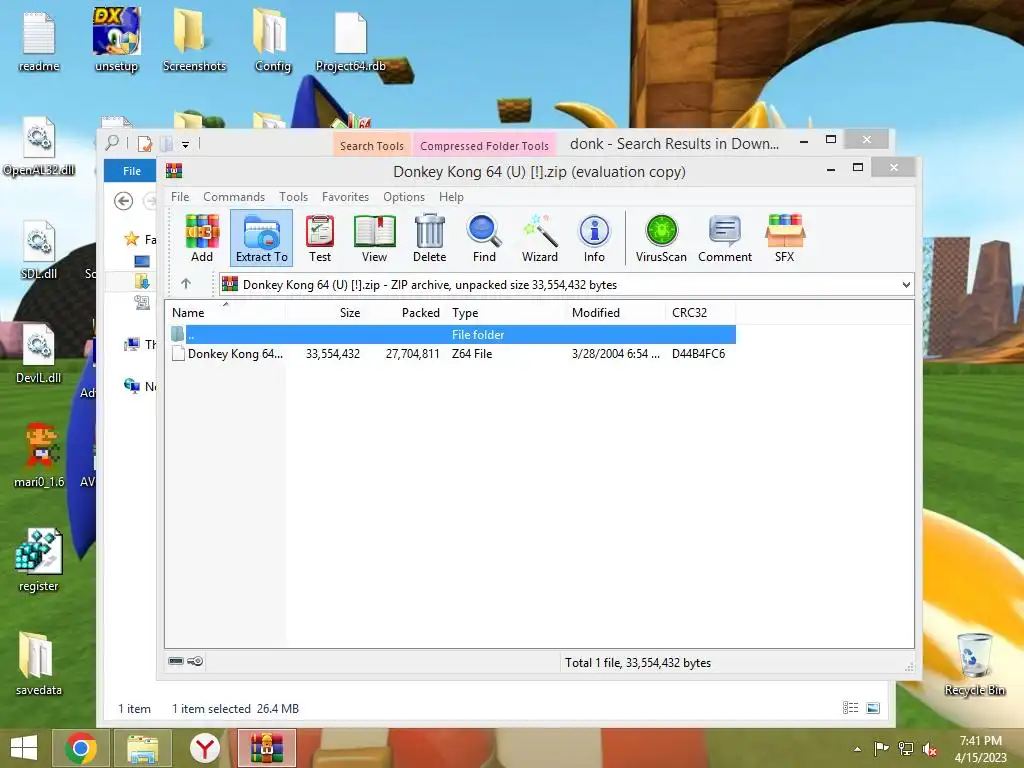
Task: Open the Tools menu
Action: (293, 197)
